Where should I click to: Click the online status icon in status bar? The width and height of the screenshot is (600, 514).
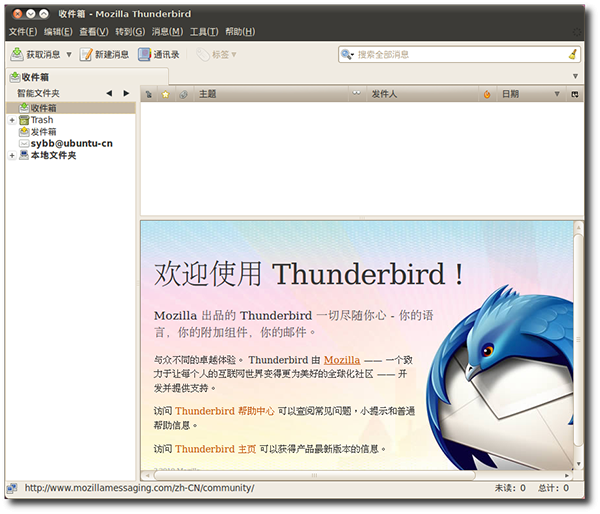click(x=12, y=488)
